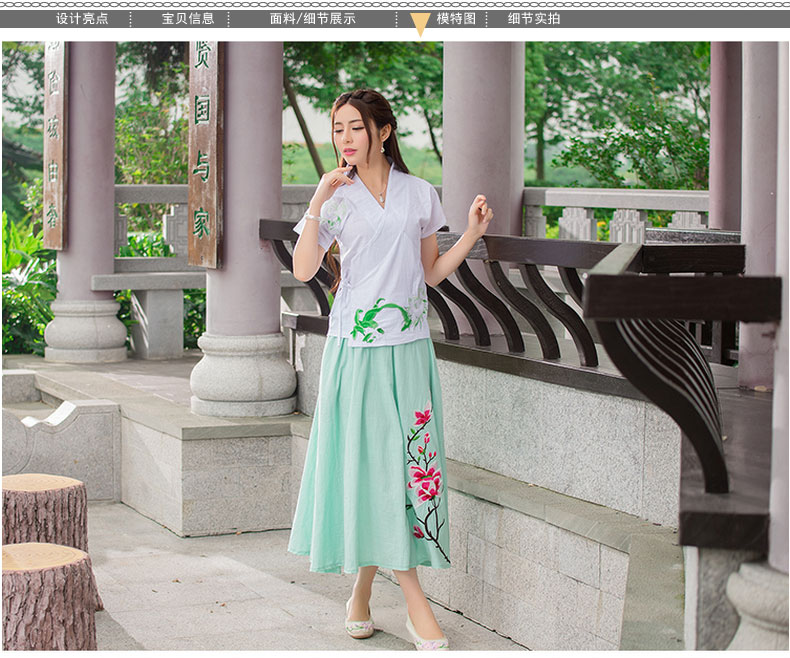
Task: Open the 细节实拍 tab
Action: 534,19
